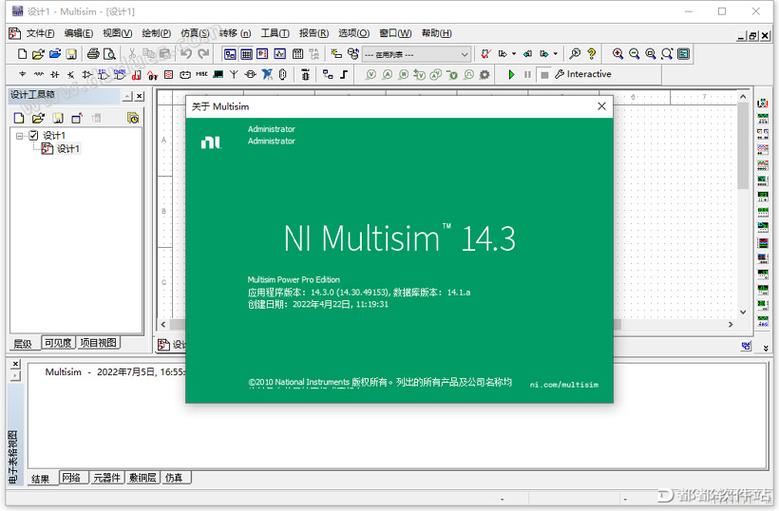The image size is (779, 511).
Task: Open the Grapher icon
Action: (x=280, y=54)
